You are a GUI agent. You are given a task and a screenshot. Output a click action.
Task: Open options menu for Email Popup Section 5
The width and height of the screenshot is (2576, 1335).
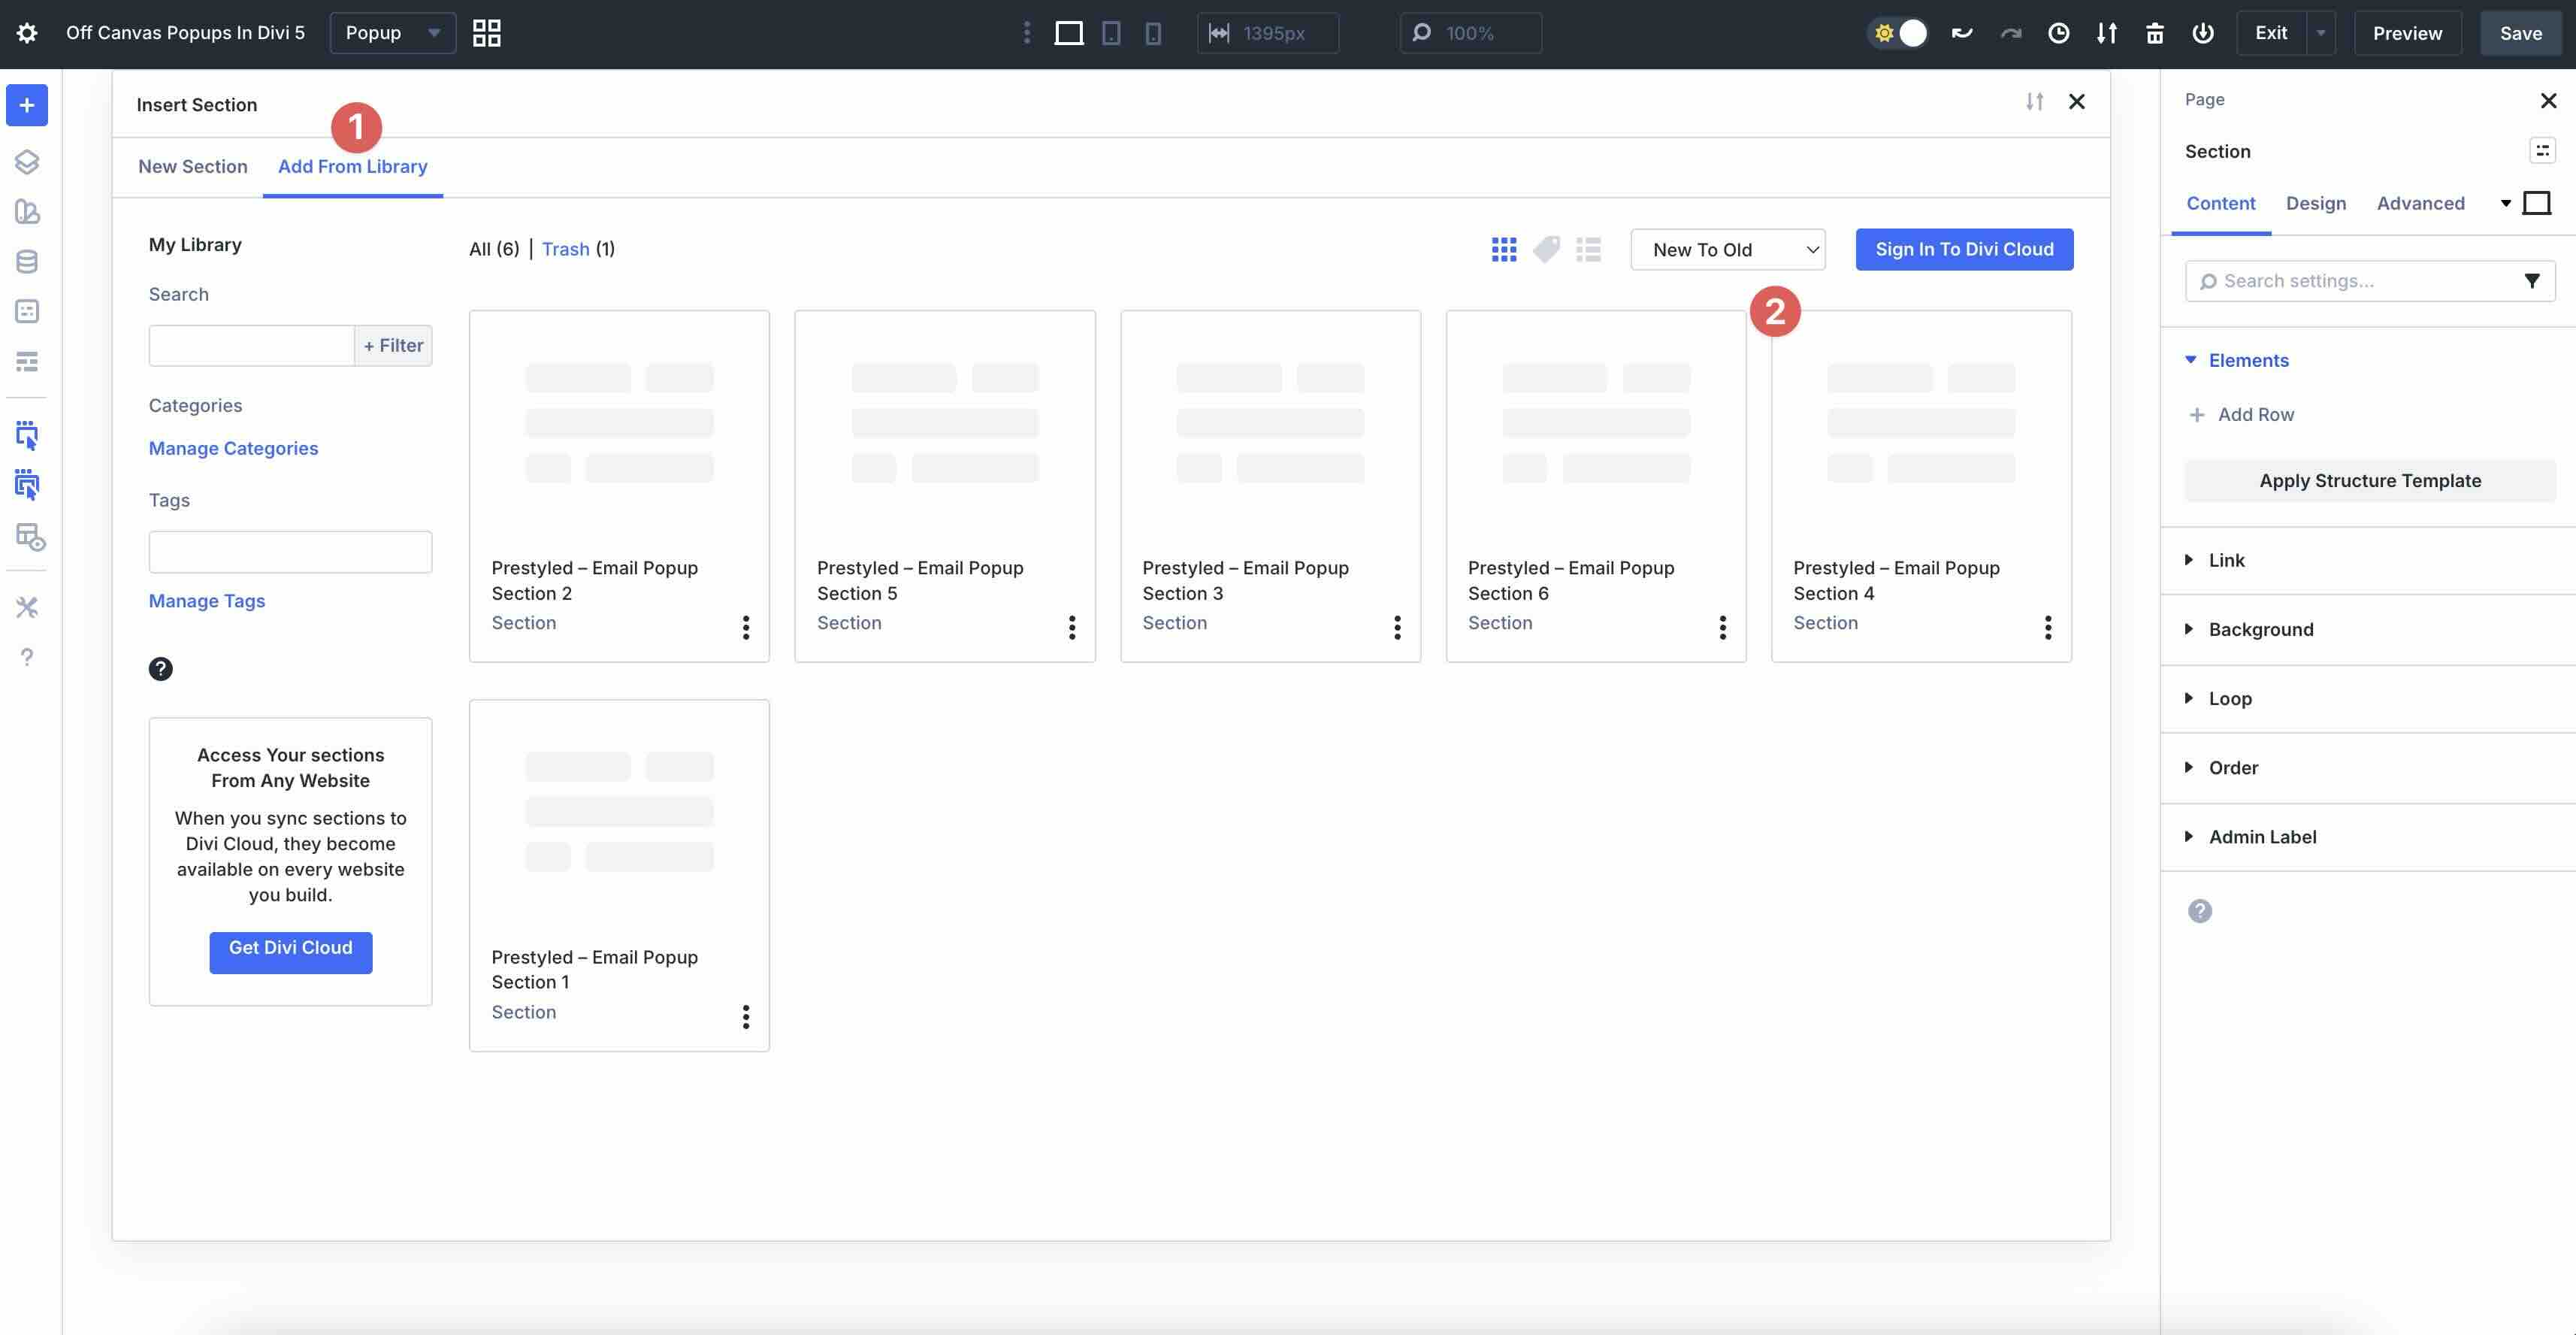point(1071,627)
